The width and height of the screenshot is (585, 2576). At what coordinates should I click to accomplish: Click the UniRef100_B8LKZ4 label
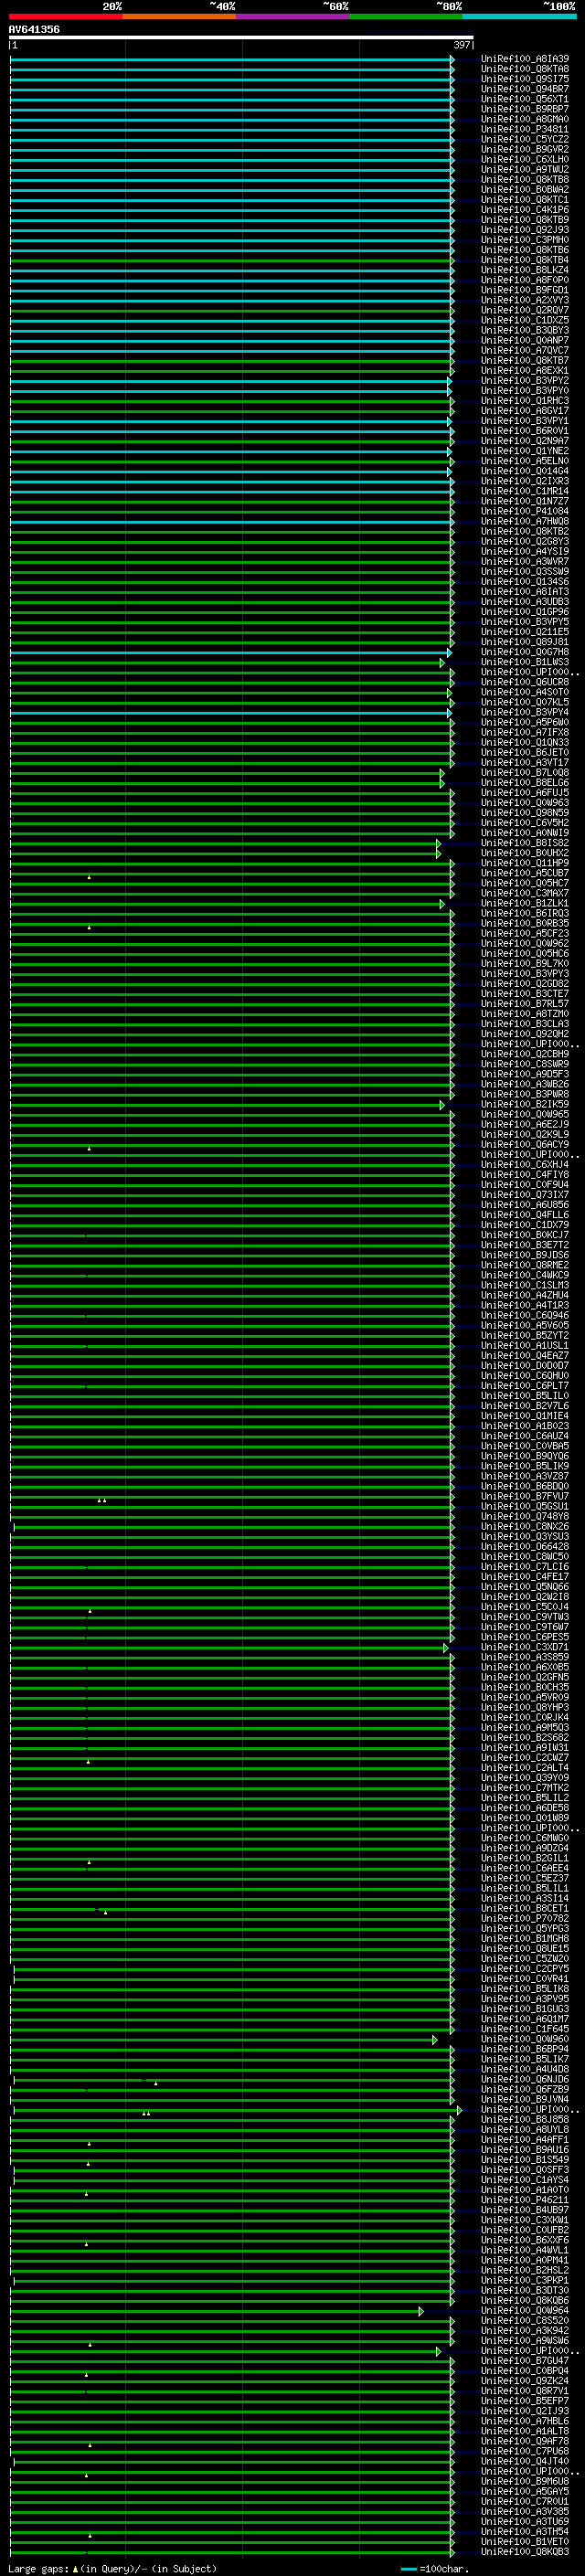(525, 270)
